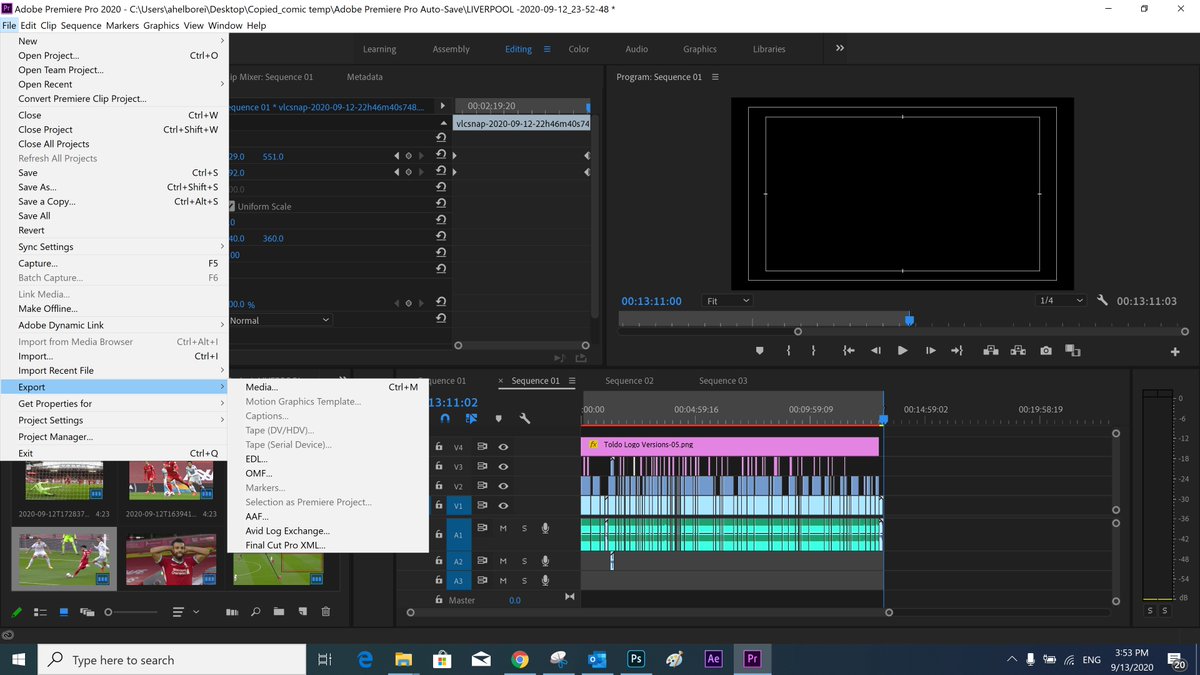
Task: Select the Color workspace
Action: point(579,49)
